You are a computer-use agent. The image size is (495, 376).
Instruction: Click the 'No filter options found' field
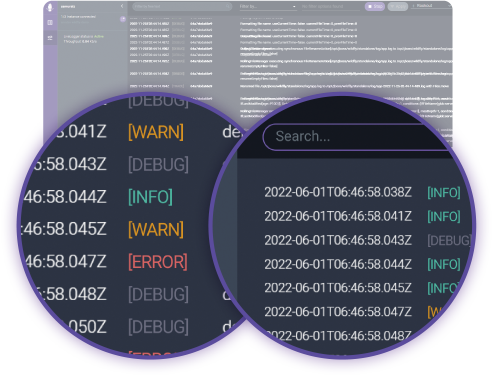pos(330,6)
